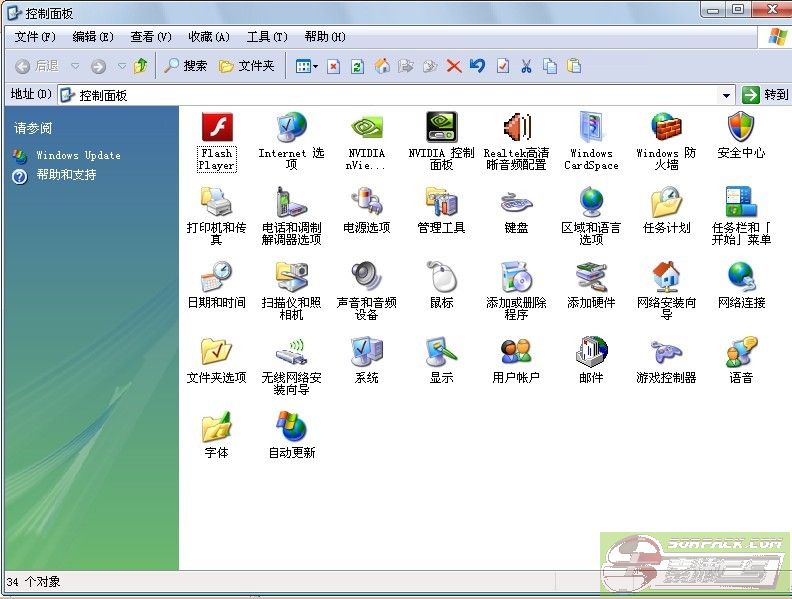Screen dimensions: 792x599
Task: Go up one folder level using toolbar arrow
Action: pyautogui.click(x=140, y=66)
